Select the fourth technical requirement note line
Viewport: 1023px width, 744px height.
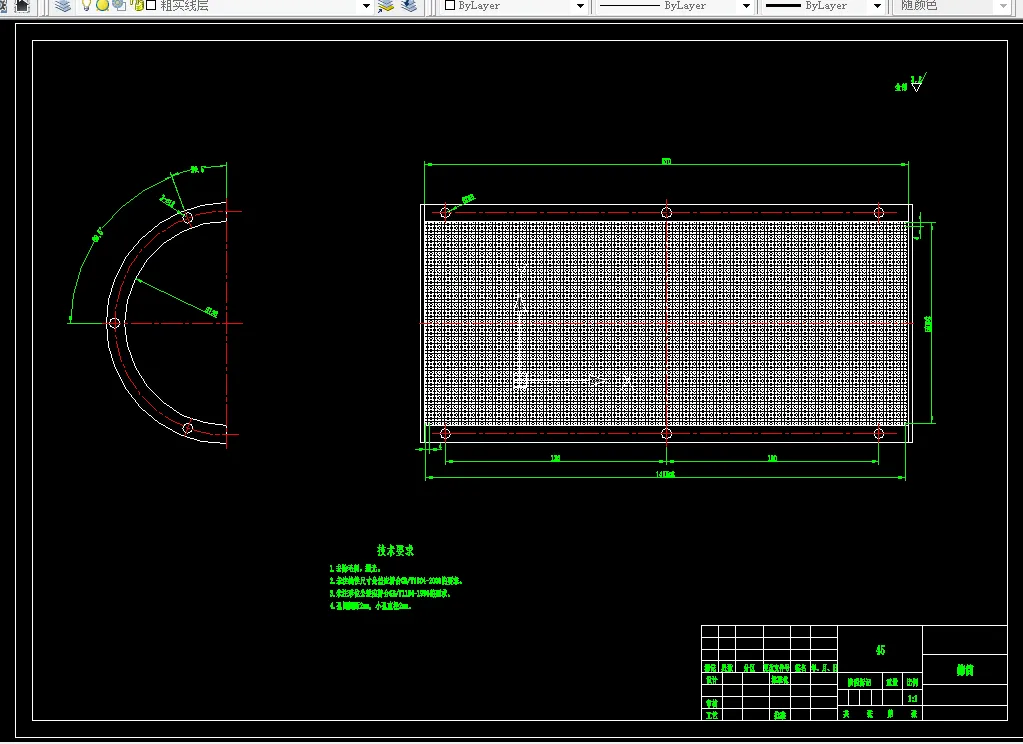(x=370, y=606)
